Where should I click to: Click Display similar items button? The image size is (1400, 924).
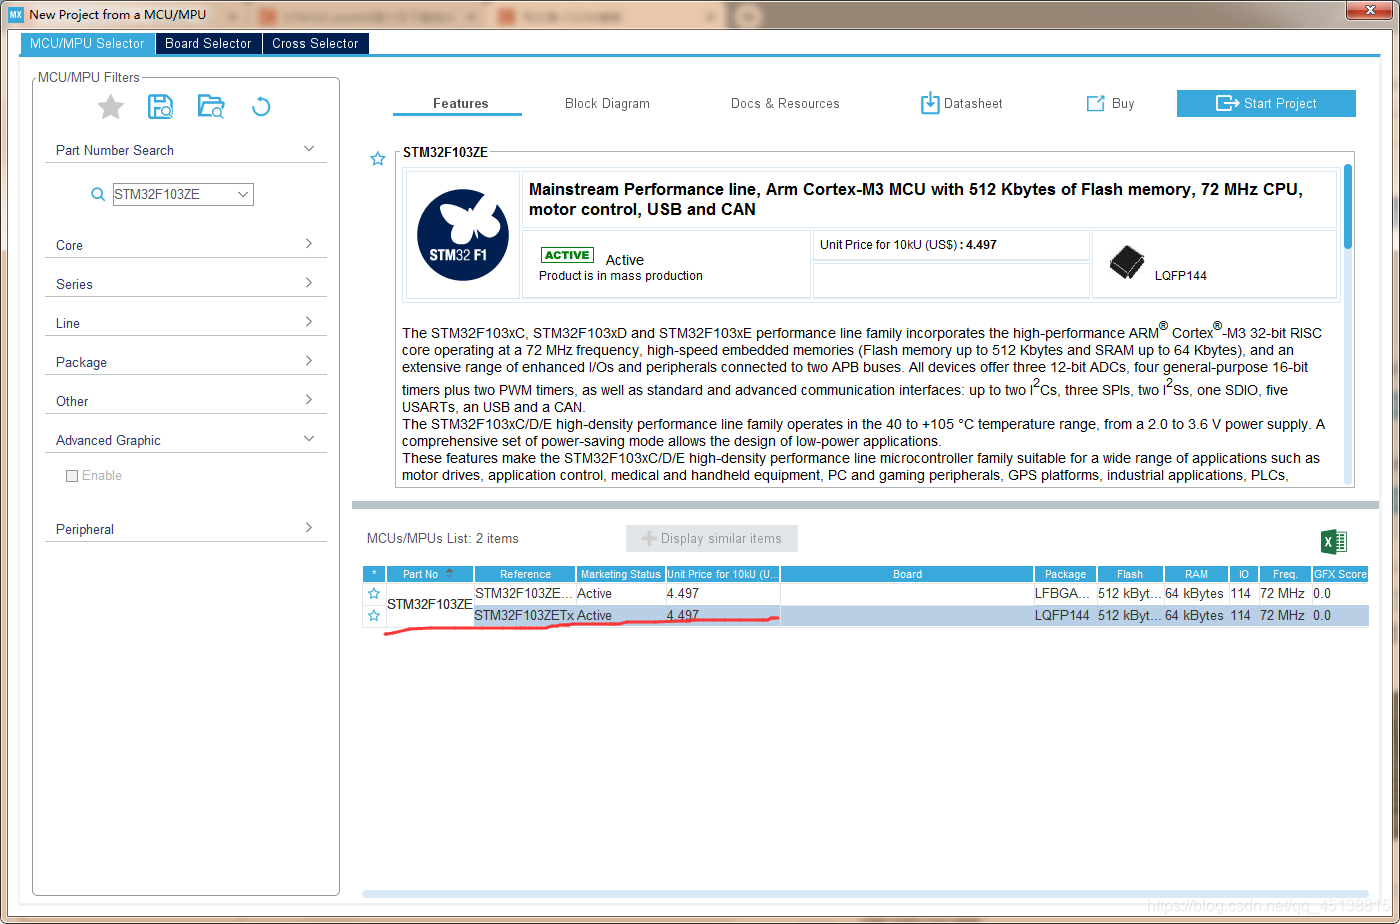pos(712,538)
